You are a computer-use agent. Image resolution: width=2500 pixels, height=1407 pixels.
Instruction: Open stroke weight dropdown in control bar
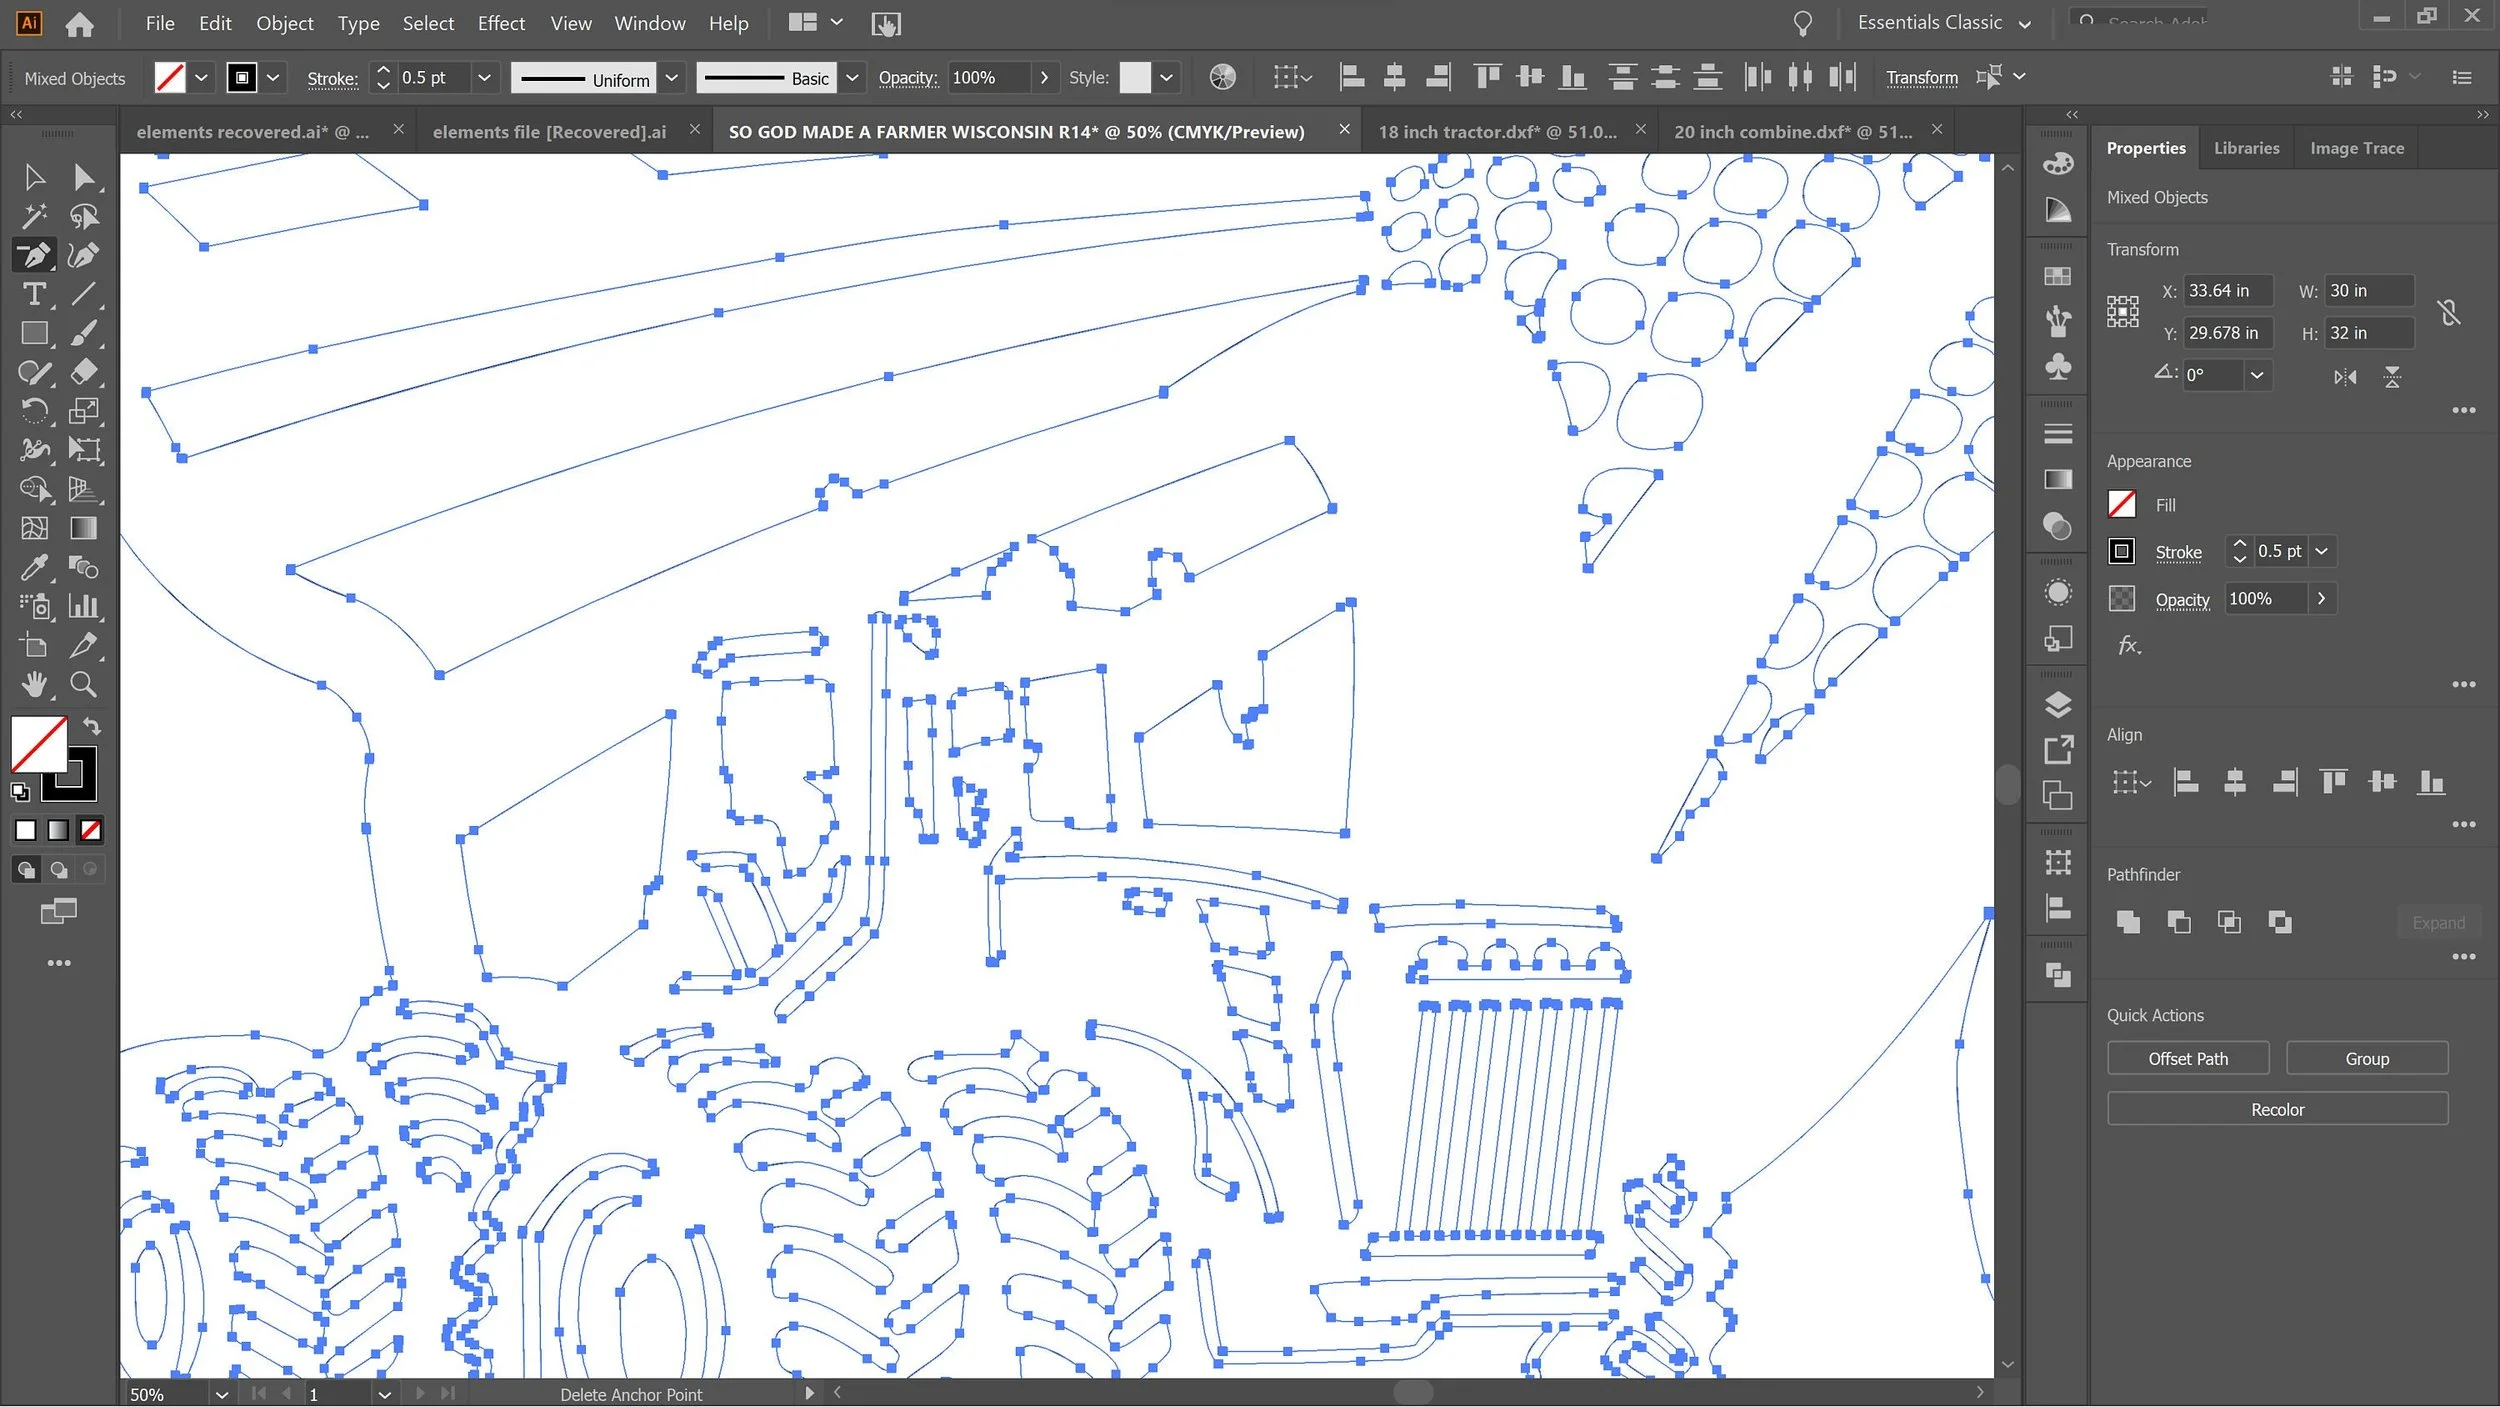pos(484,78)
